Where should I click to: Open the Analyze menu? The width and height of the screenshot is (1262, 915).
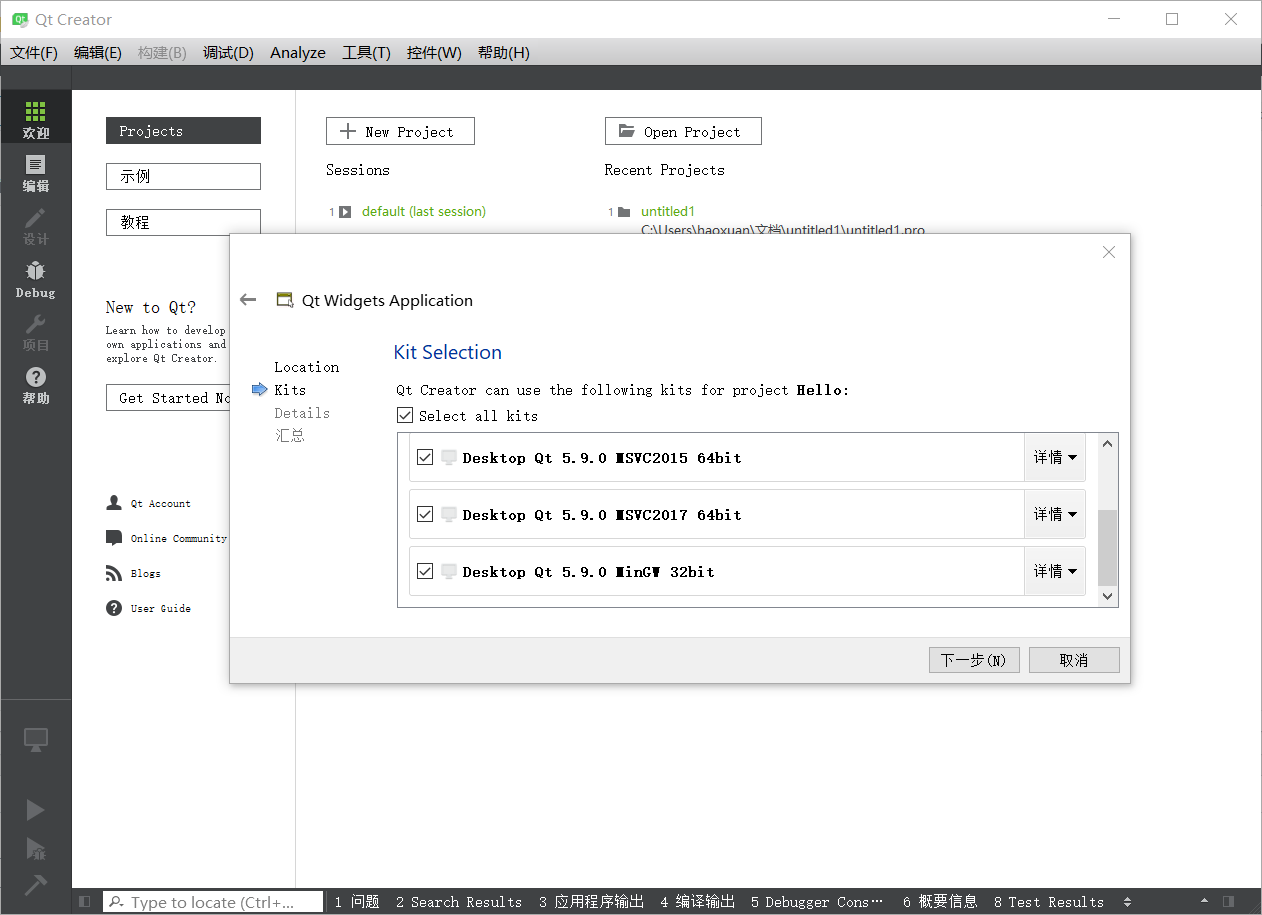298,53
